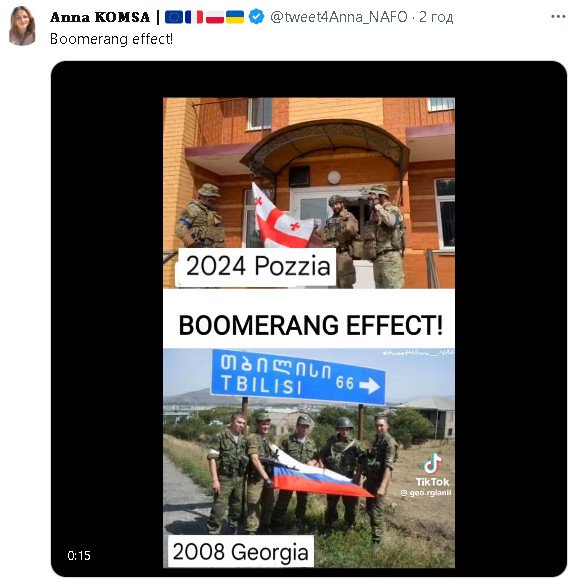
Task: Open the post timestamp link
Action: (x=436, y=17)
